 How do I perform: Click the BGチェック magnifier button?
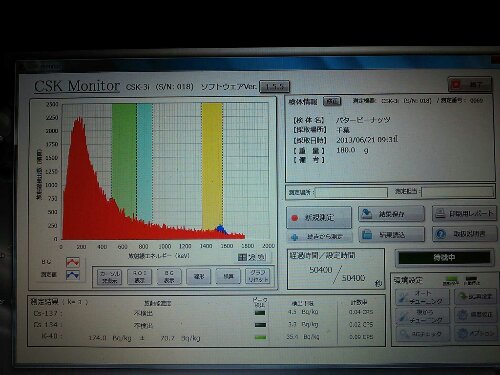click(x=422, y=333)
